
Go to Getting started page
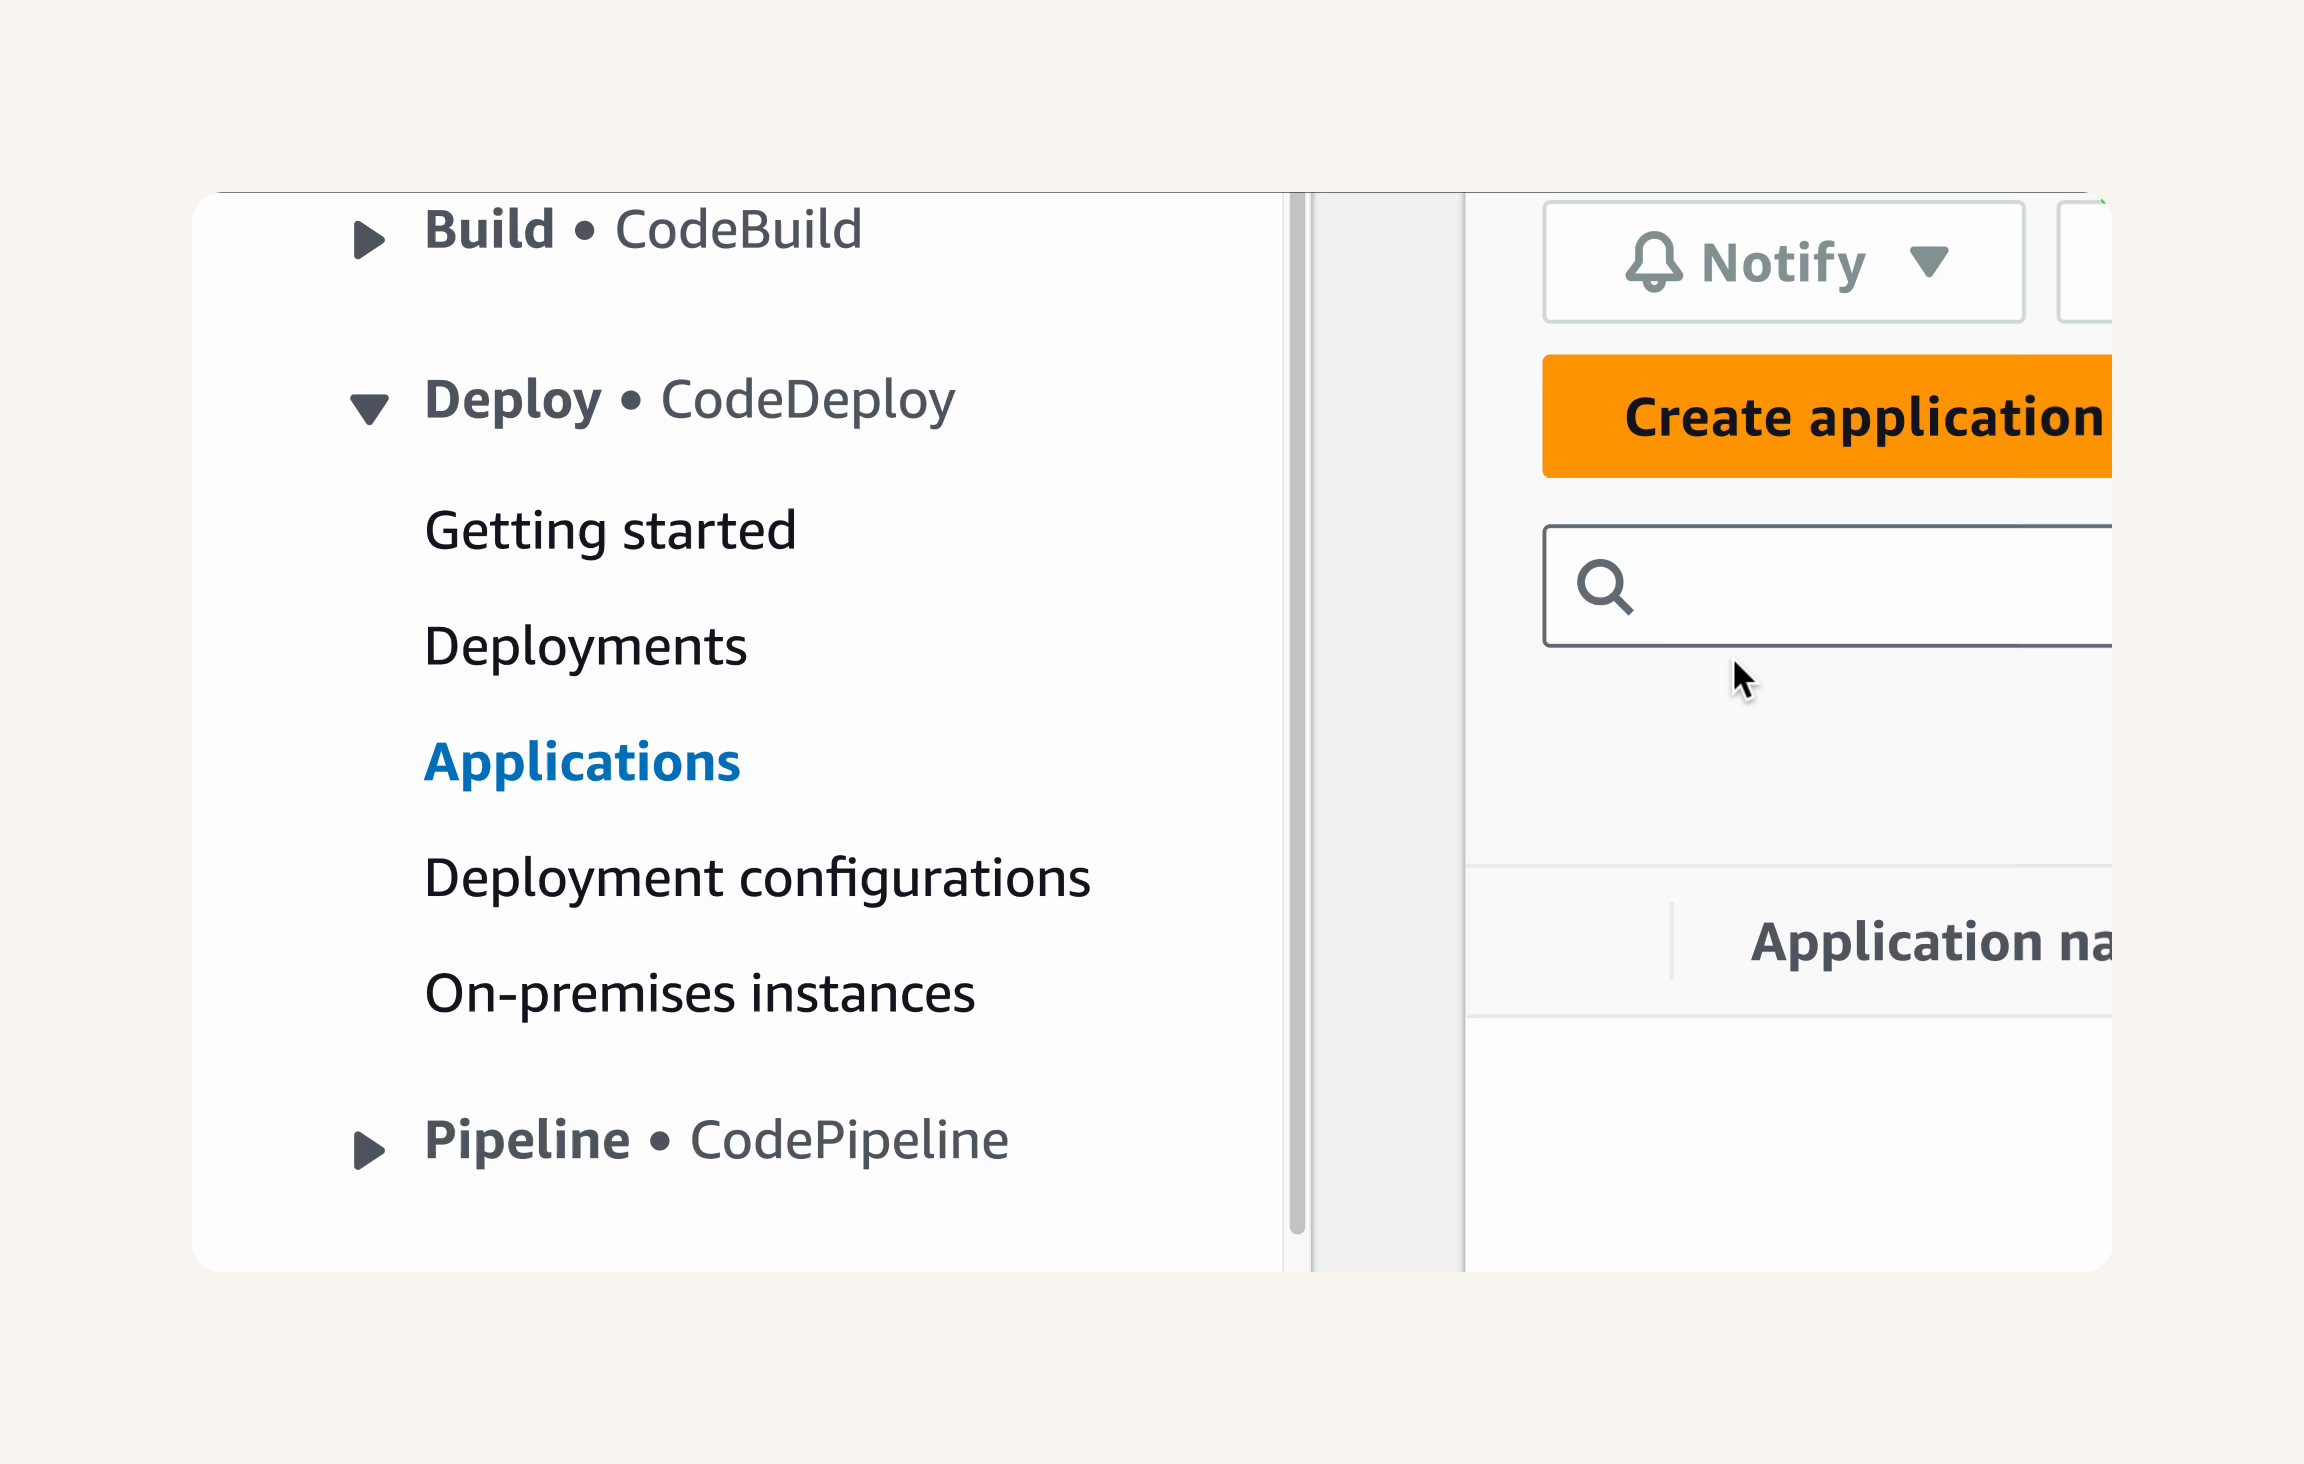click(x=611, y=531)
